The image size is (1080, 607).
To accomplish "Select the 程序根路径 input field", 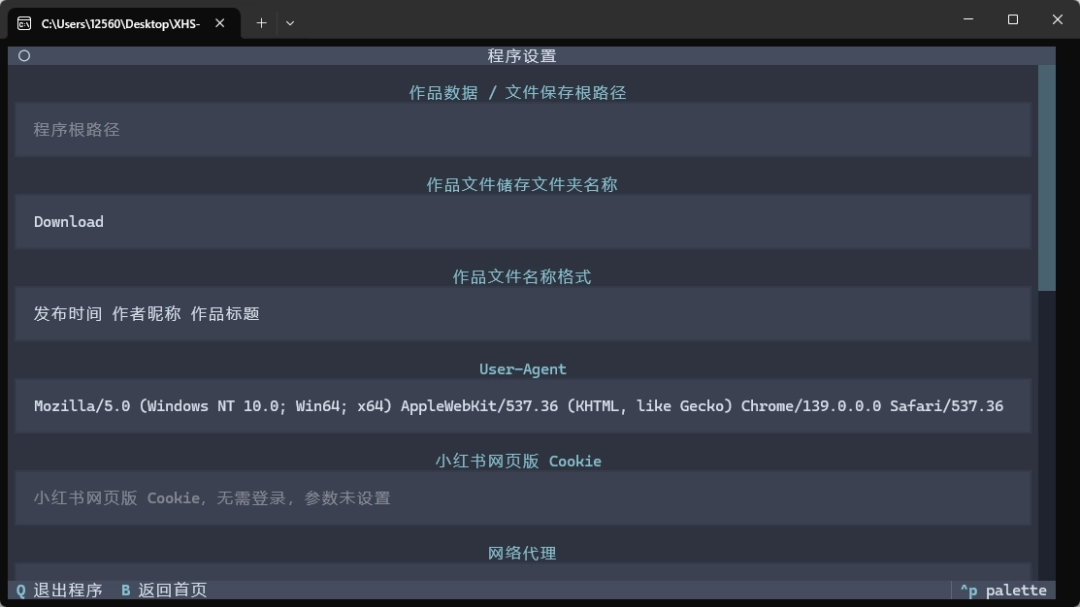I will [520, 129].
